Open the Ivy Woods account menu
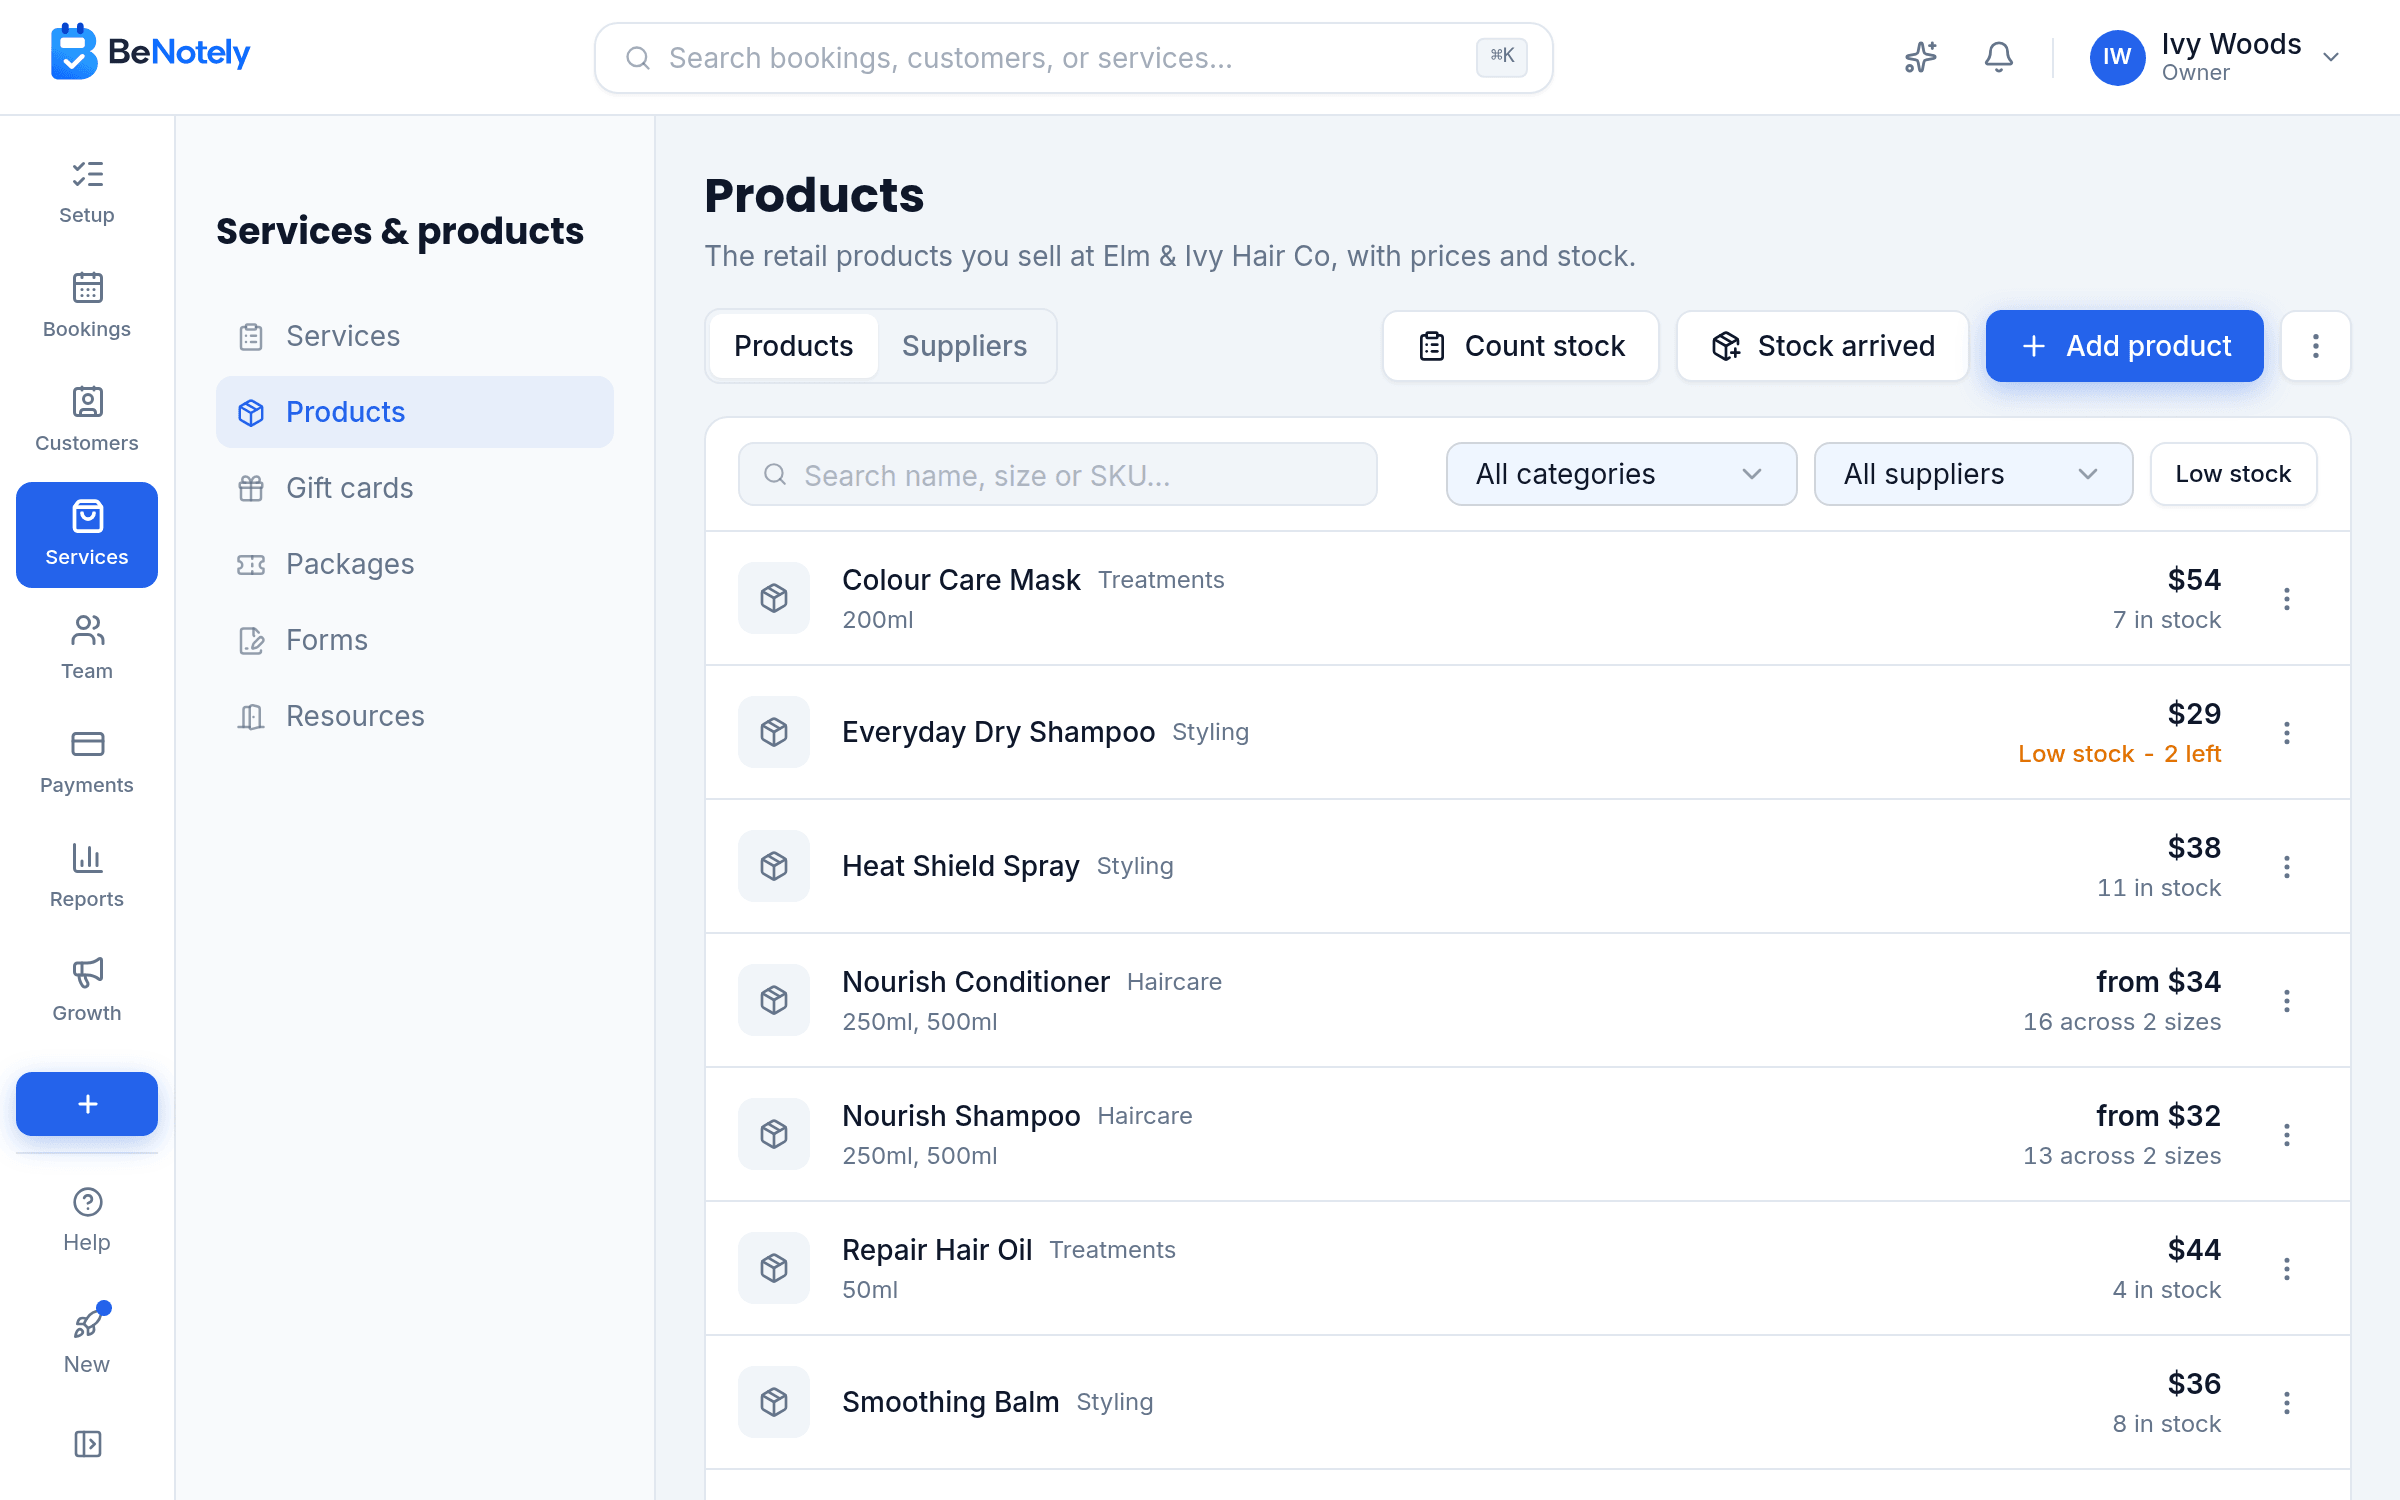This screenshot has height=1500, width=2400. 2216,57
